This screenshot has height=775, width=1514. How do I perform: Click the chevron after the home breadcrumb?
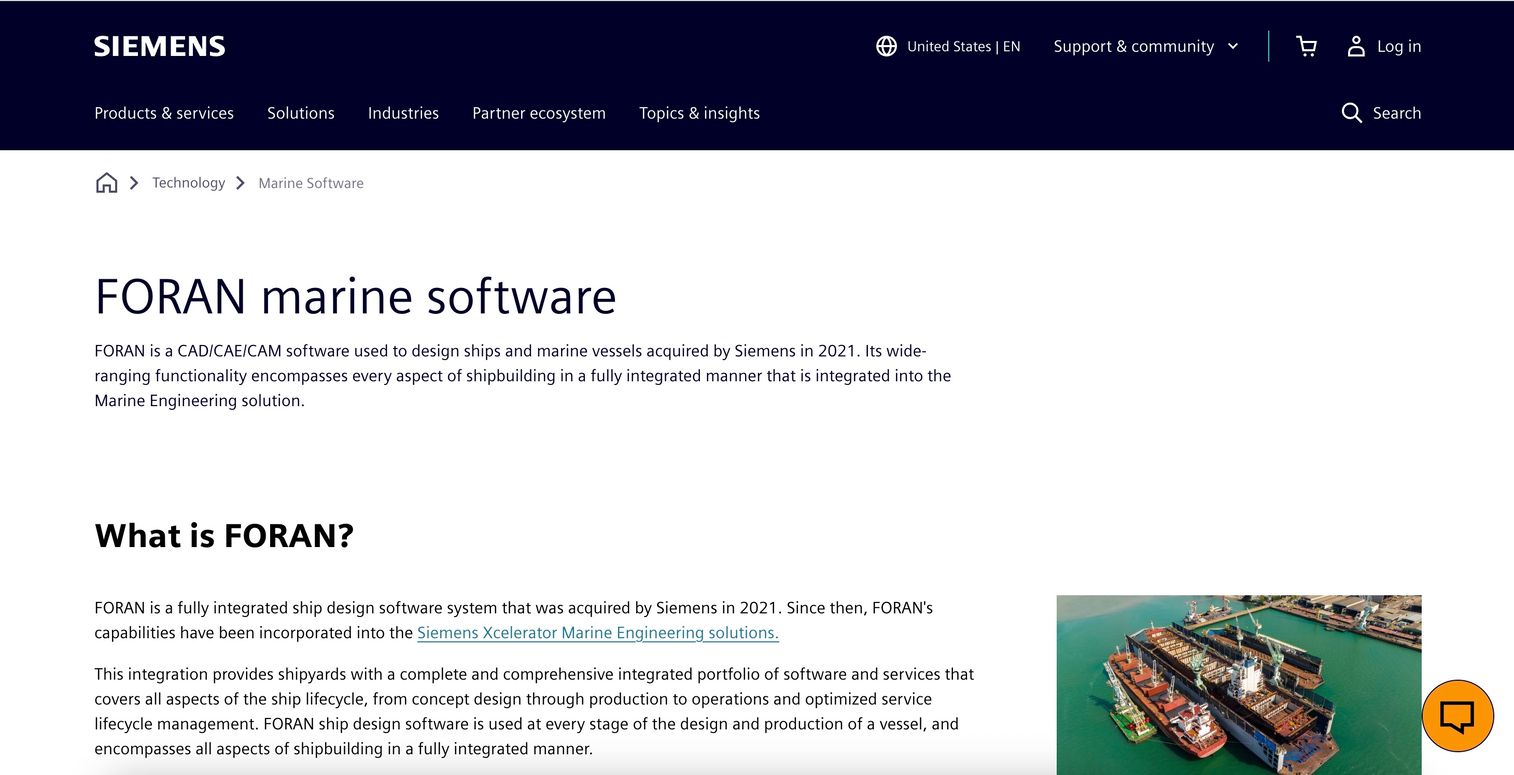pyautogui.click(x=134, y=183)
